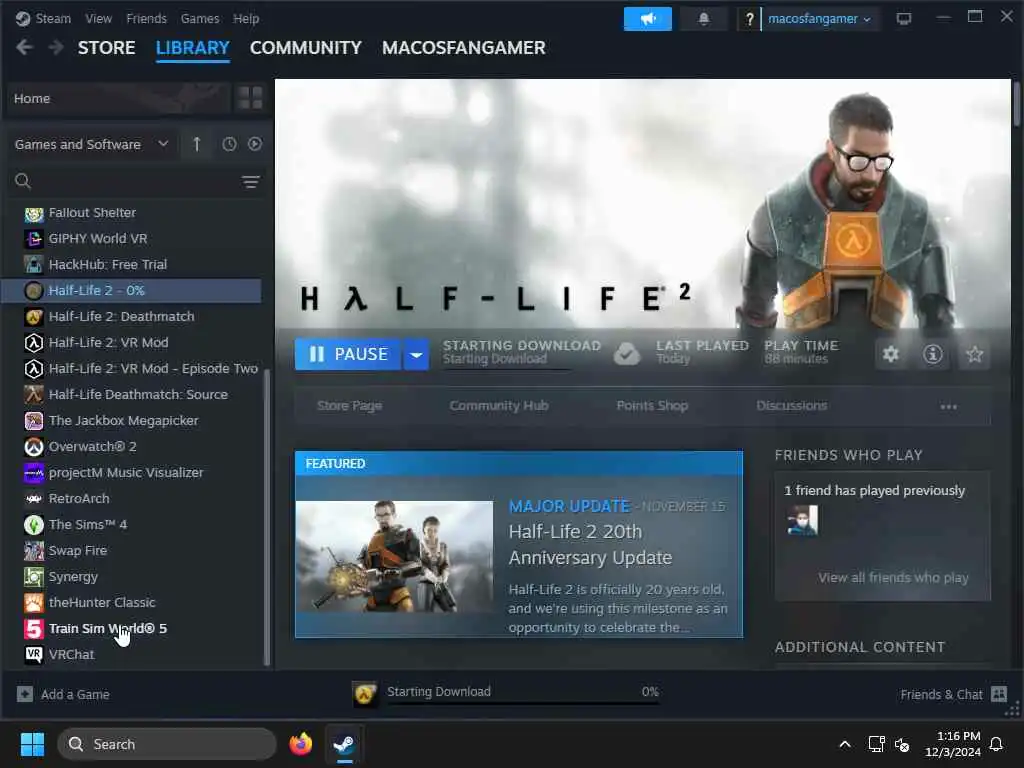Select The Jackbox Megapicker

click(x=131, y=421)
